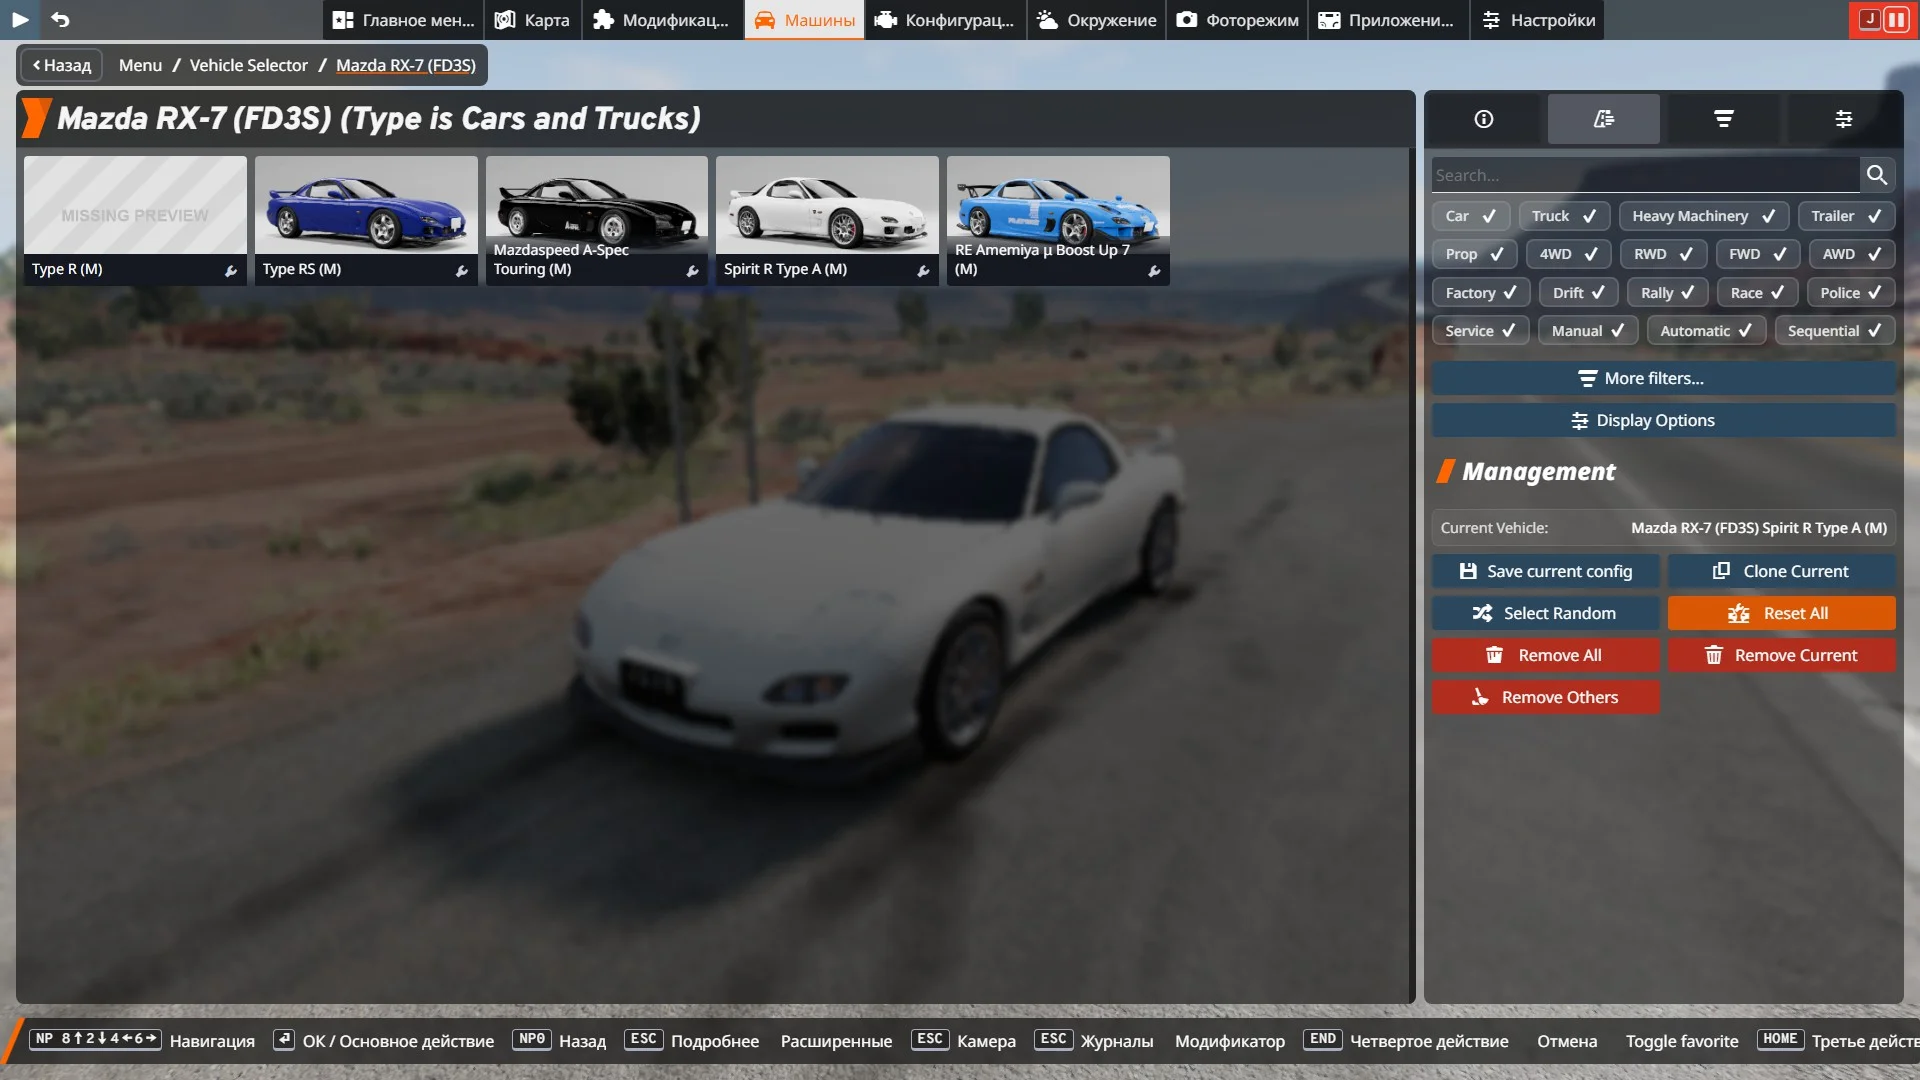Viewport: 1920px width, 1080px height.
Task: Toggle the AWD filter
Action: [1852, 254]
